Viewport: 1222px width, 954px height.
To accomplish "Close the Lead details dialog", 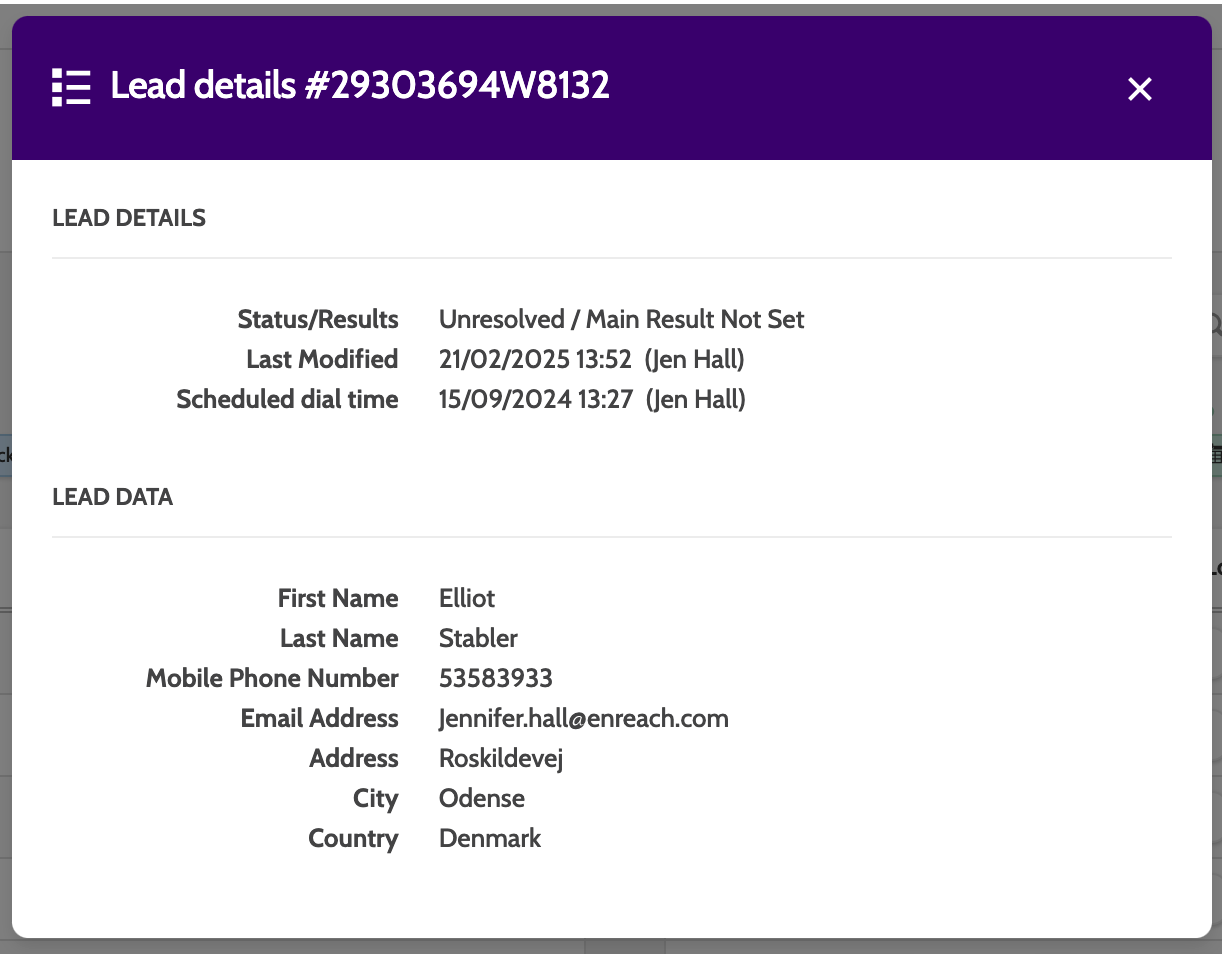I will click(1140, 89).
